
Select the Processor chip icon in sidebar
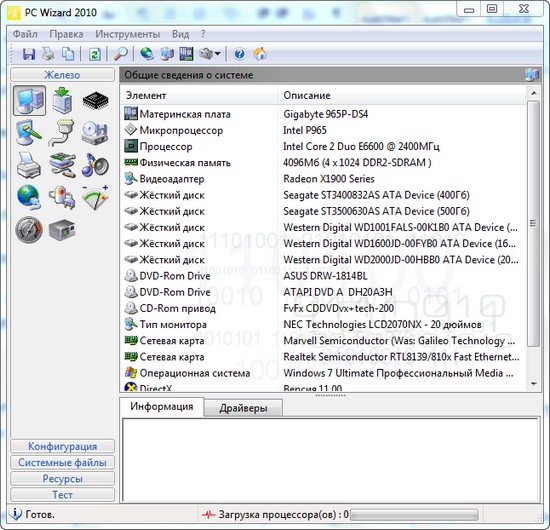tap(95, 101)
